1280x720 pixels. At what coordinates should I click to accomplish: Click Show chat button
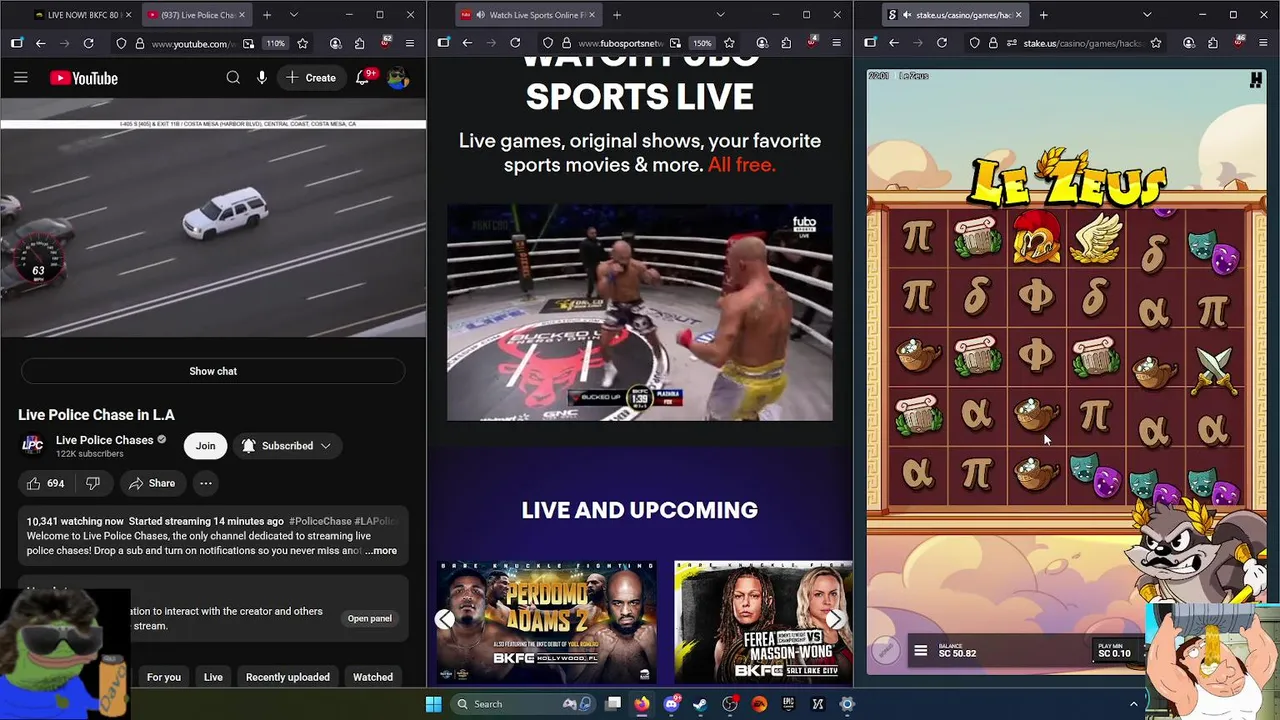pos(213,371)
